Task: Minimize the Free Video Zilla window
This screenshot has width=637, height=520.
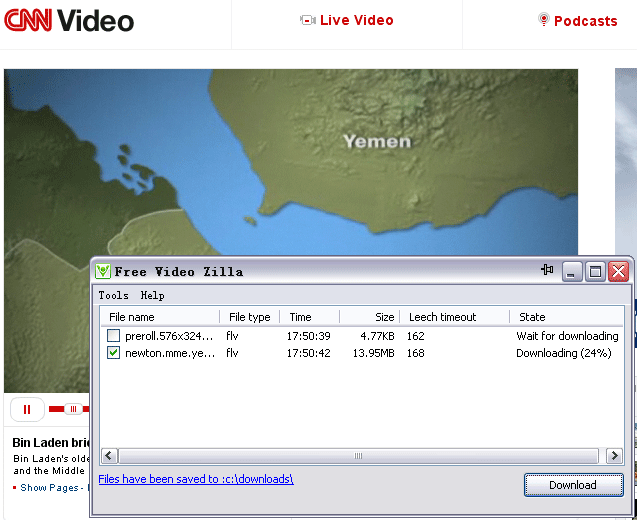Action: (x=572, y=271)
